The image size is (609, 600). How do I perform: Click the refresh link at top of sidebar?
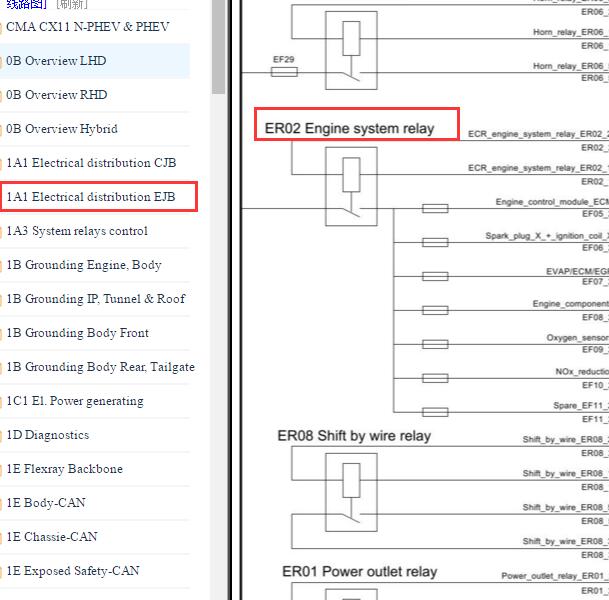(x=72, y=4)
